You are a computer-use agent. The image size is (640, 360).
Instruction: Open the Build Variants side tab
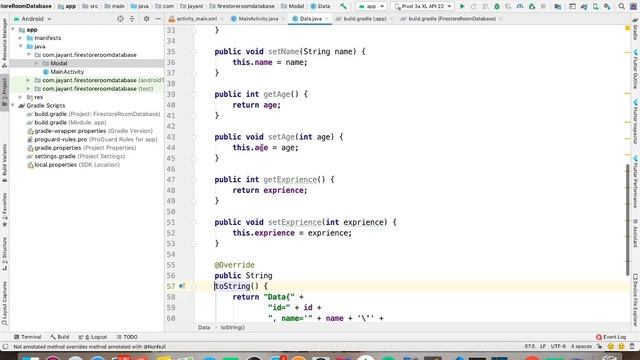pyautogui.click(x=4, y=163)
